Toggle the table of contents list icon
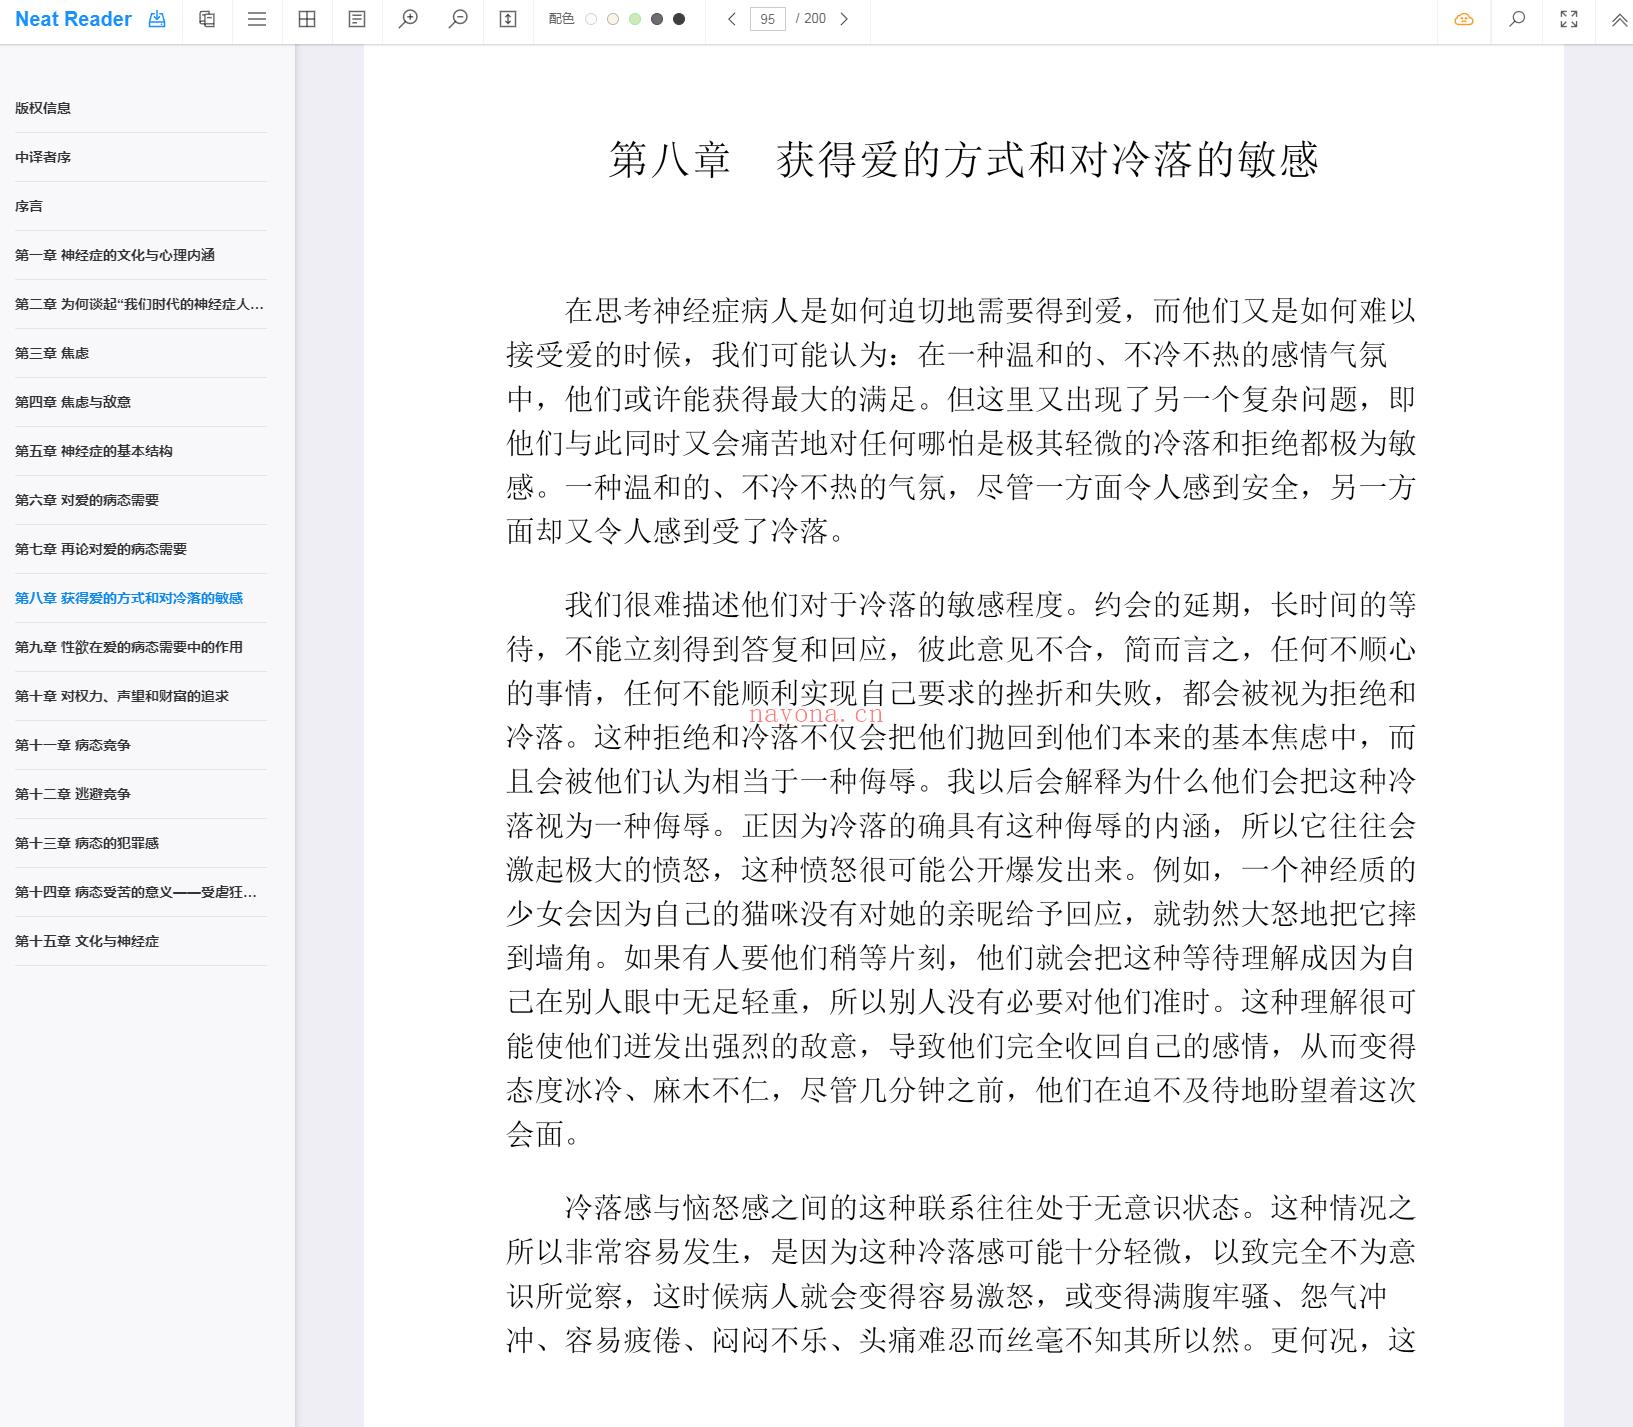Viewport: 1633px width, 1427px height. tap(257, 19)
